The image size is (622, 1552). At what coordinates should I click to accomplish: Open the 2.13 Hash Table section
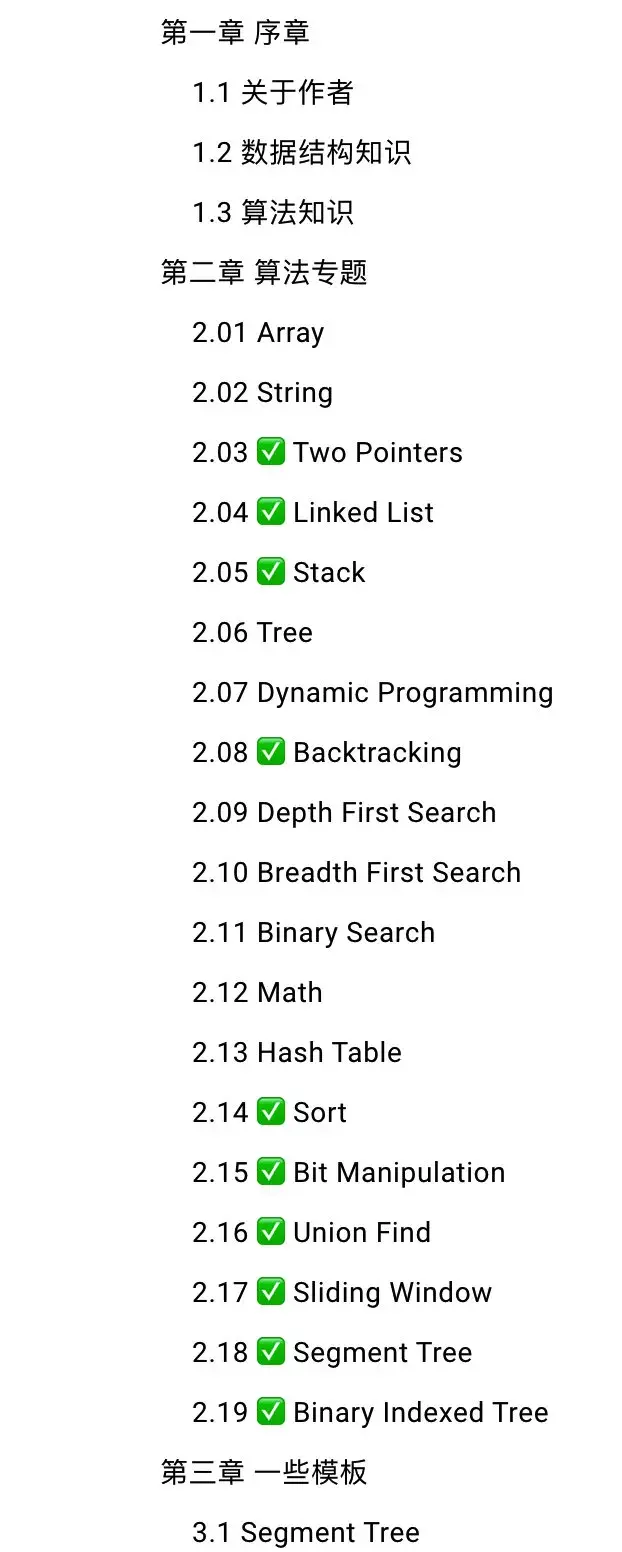pos(297,1052)
